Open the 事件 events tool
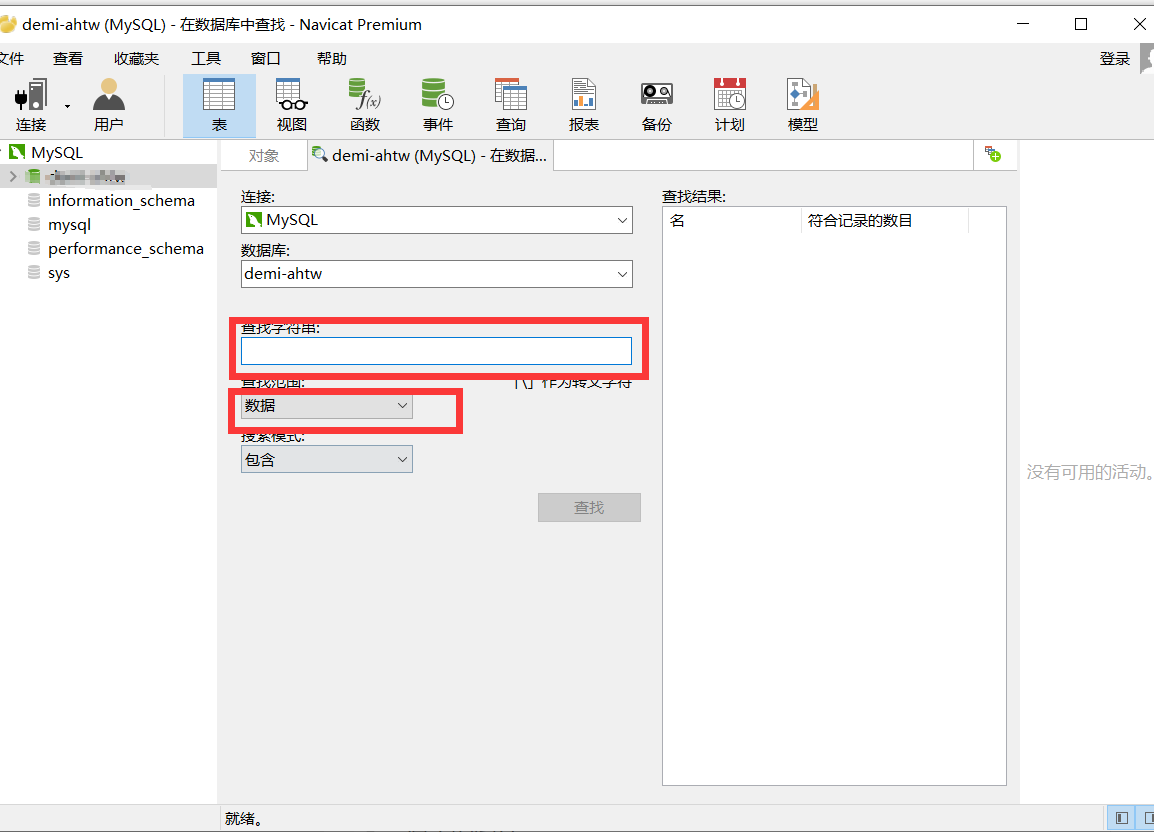This screenshot has height=832, width=1154. [438, 105]
